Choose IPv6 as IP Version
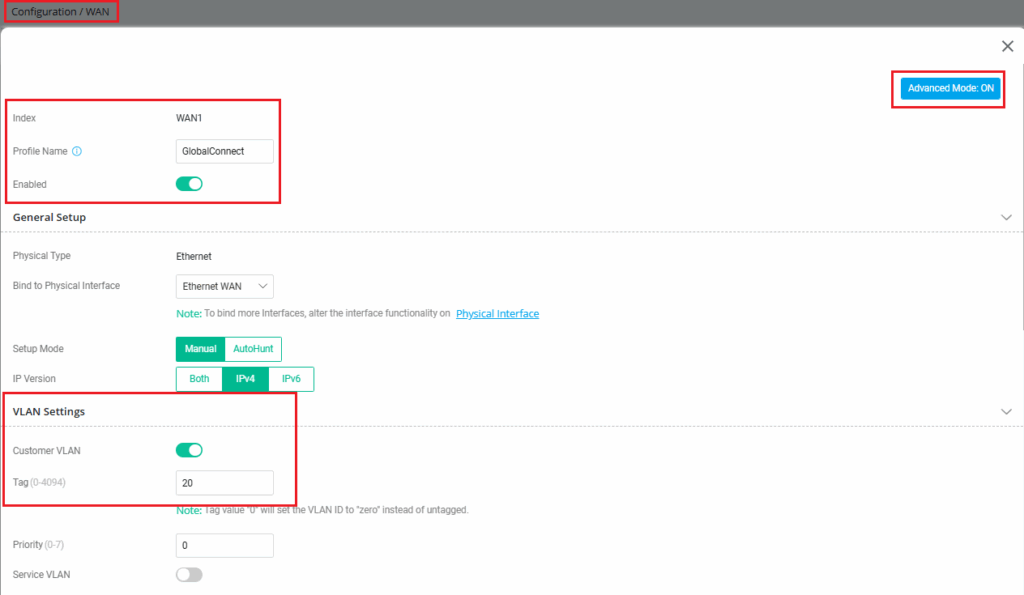This screenshot has width=1024, height=595. point(291,379)
